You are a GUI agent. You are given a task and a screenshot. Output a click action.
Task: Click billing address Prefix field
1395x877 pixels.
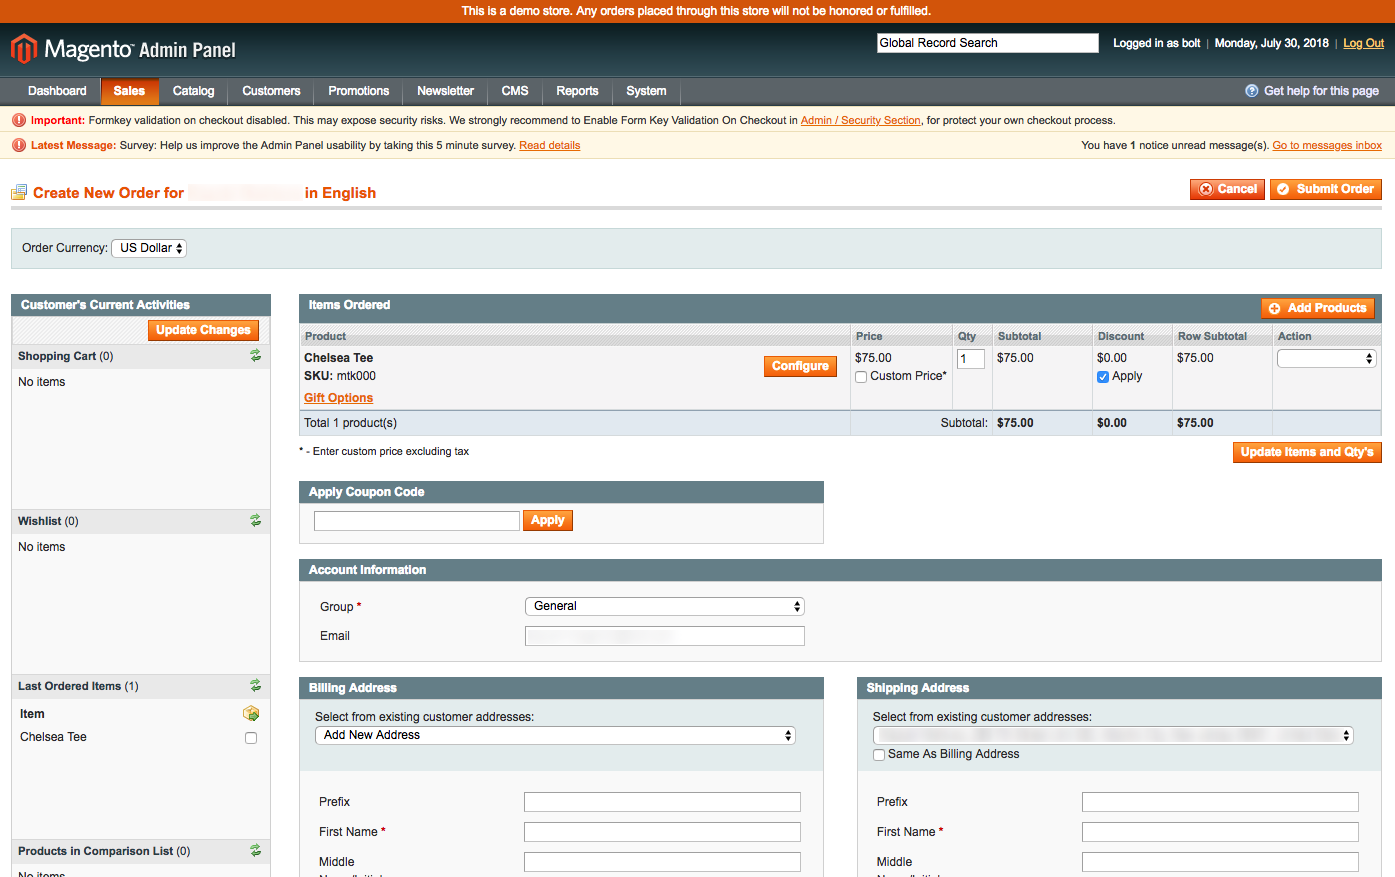[662, 802]
